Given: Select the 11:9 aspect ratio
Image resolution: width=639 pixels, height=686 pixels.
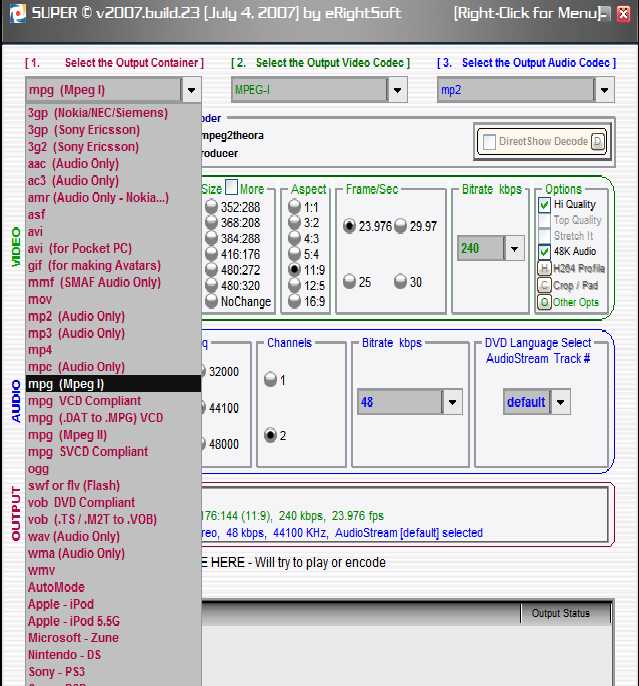Looking at the screenshot, I should [x=294, y=270].
